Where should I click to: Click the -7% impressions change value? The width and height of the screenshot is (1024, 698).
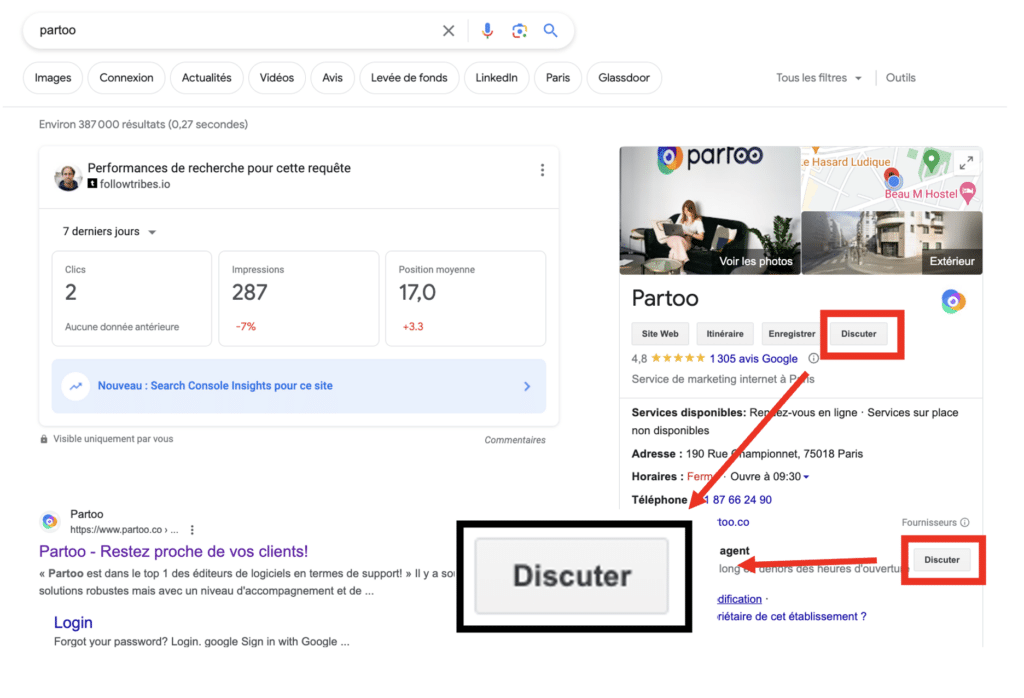coord(246,326)
